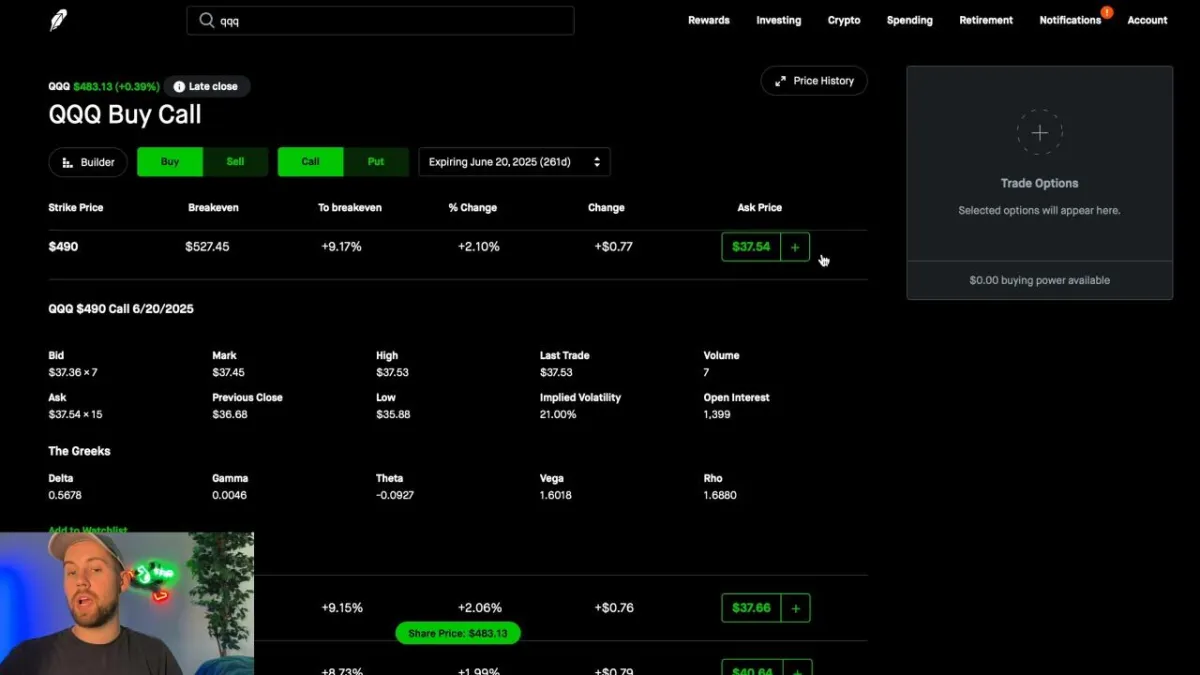Click the Ask Price column header
Image resolution: width=1200 pixels, height=675 pixels.
[760, 208]
